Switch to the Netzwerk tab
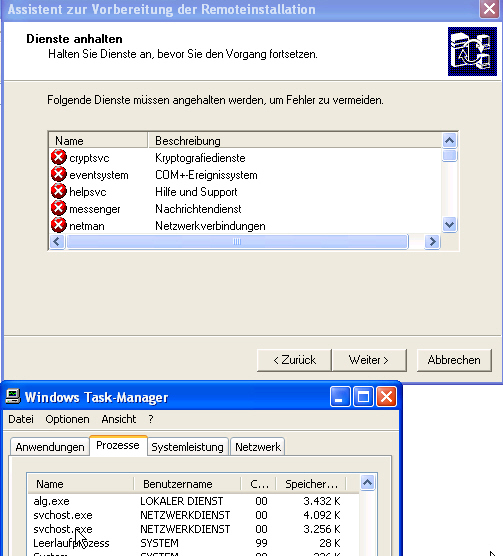503x556 pixels. click(x=258, y=447)
